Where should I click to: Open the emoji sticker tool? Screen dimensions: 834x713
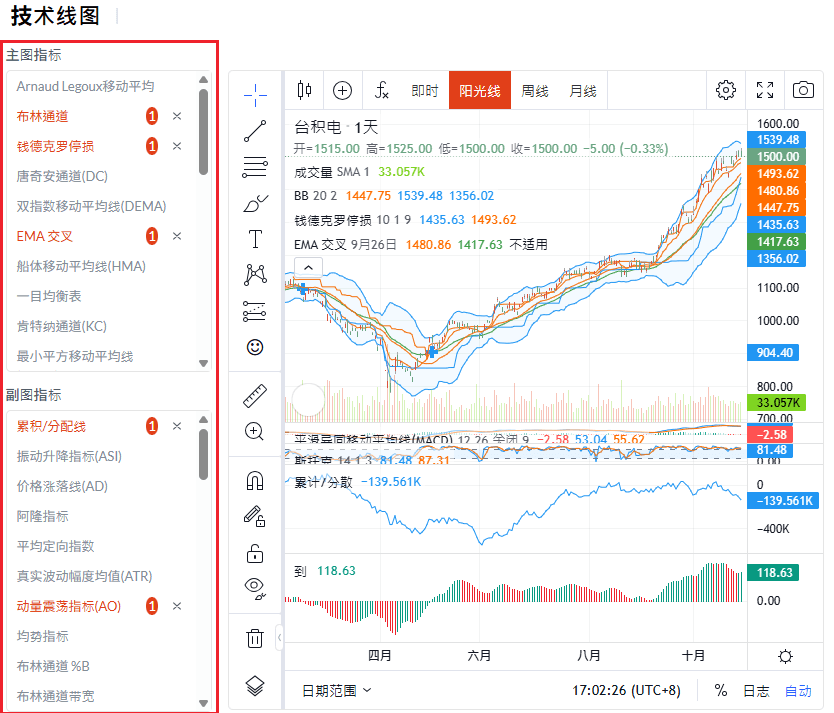click(x=255, y=347)
